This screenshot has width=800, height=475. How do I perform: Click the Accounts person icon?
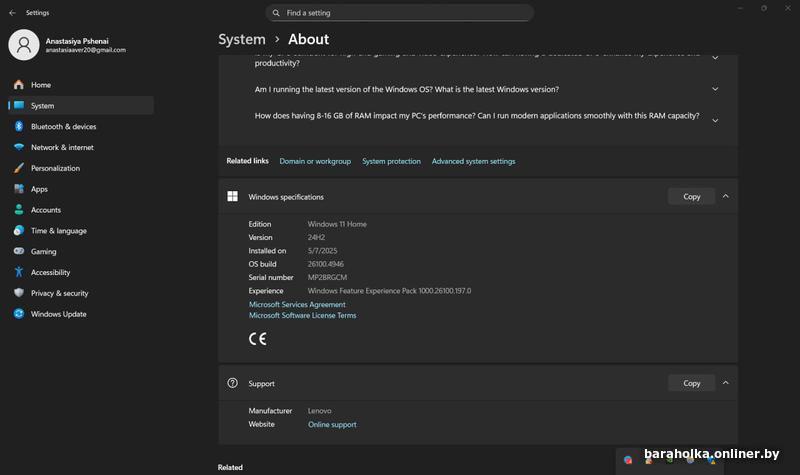coord(19,210)
